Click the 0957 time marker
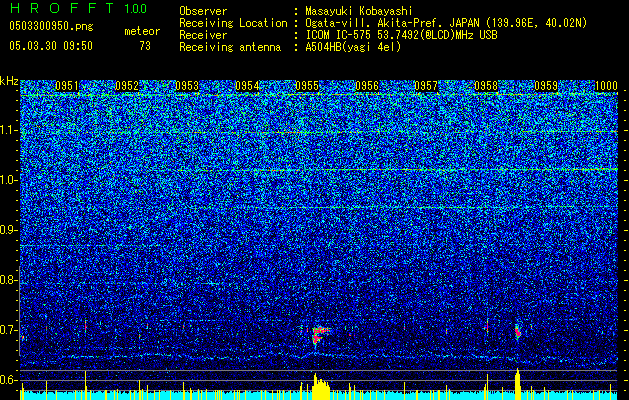The height and width of the screenshot is (400, 629). click(x=426, y=86)
